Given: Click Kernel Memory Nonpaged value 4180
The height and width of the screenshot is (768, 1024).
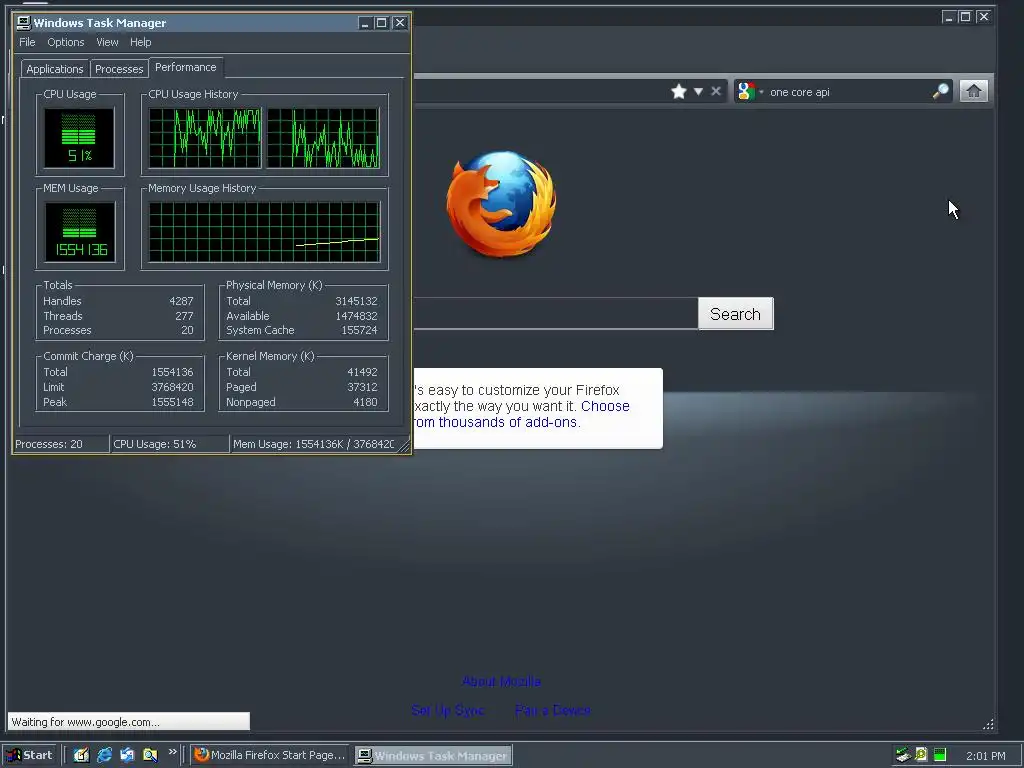Looking at the screenshot, I should (x=365, y=402).
